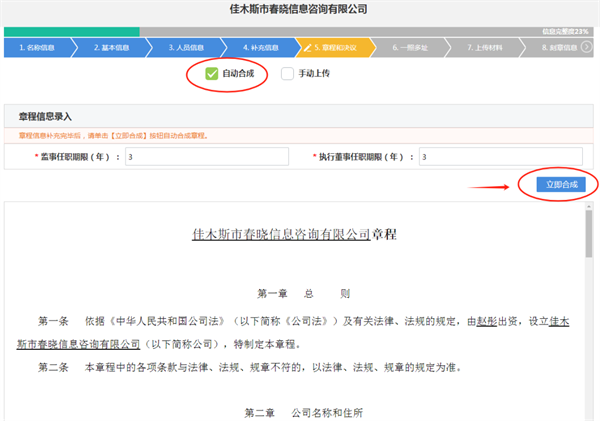Click the scrollbar up arrow
Image resolution: width=600 pixels, height=421 pixels.
tap(590, 207)
